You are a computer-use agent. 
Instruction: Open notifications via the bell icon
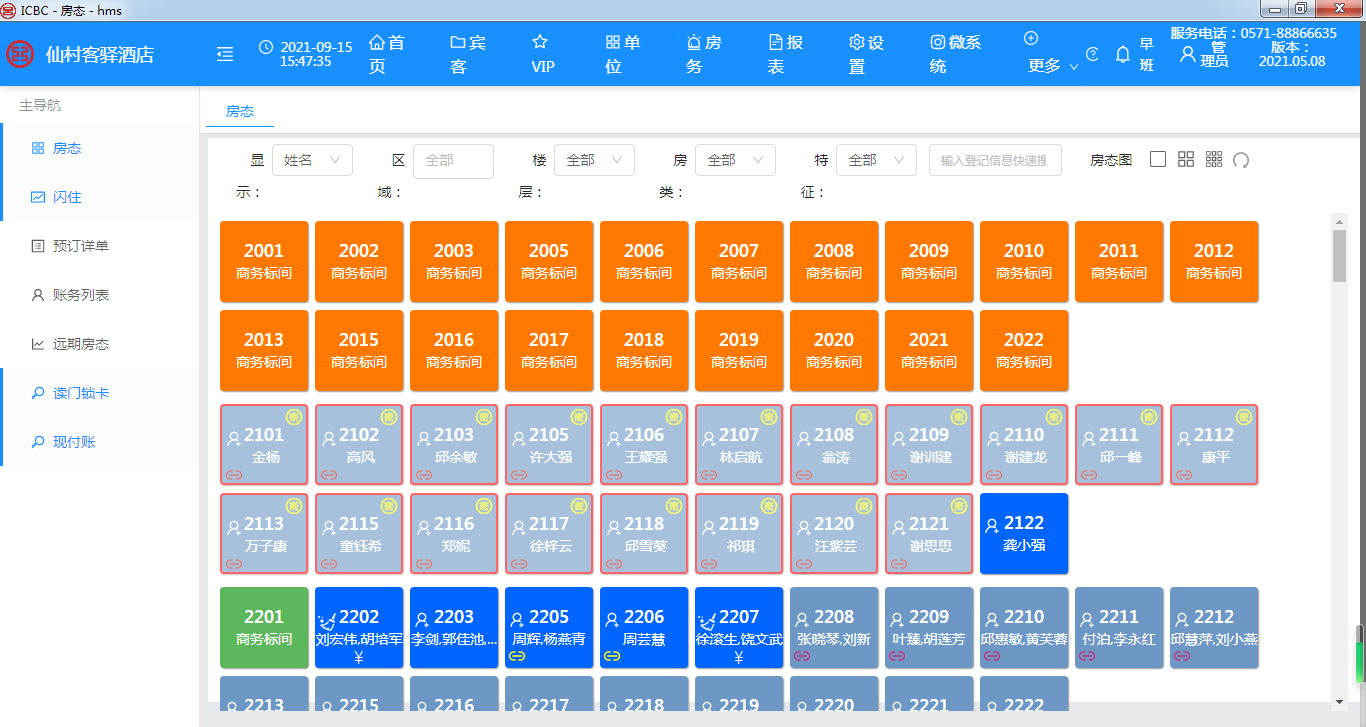(x=1123, y=54)
